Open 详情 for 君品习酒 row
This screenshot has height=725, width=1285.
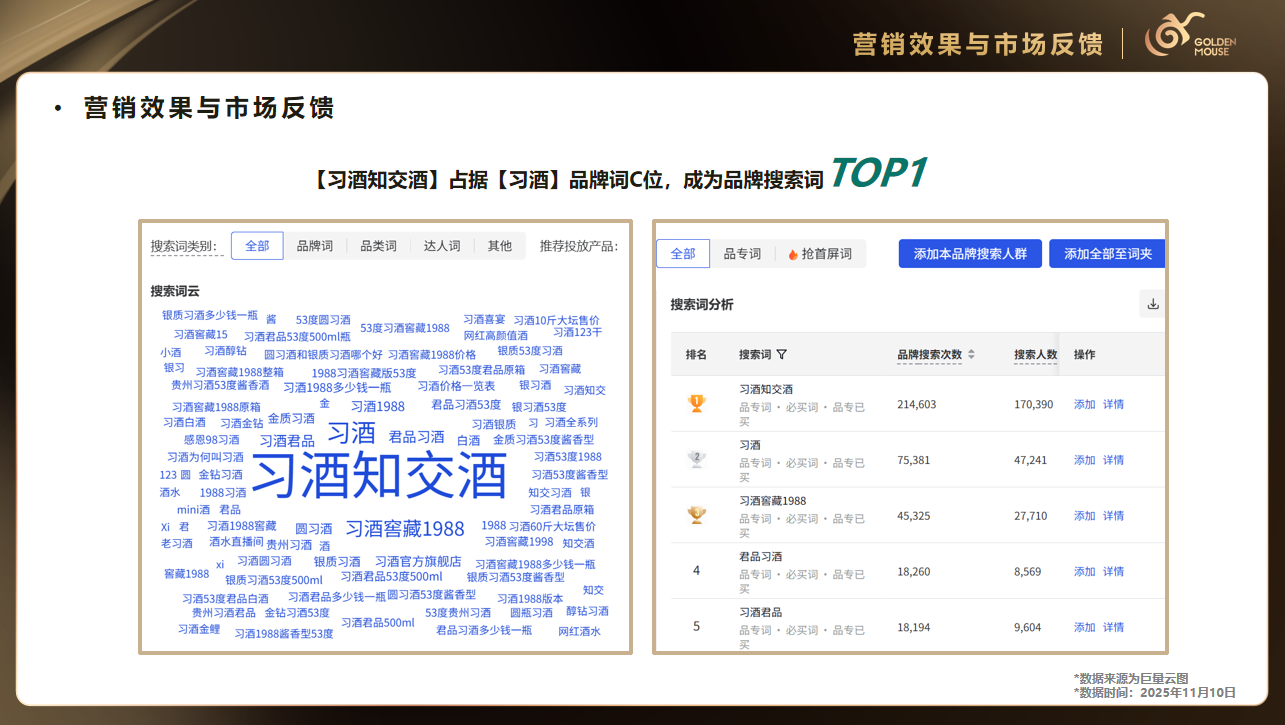click(1113, 572)
